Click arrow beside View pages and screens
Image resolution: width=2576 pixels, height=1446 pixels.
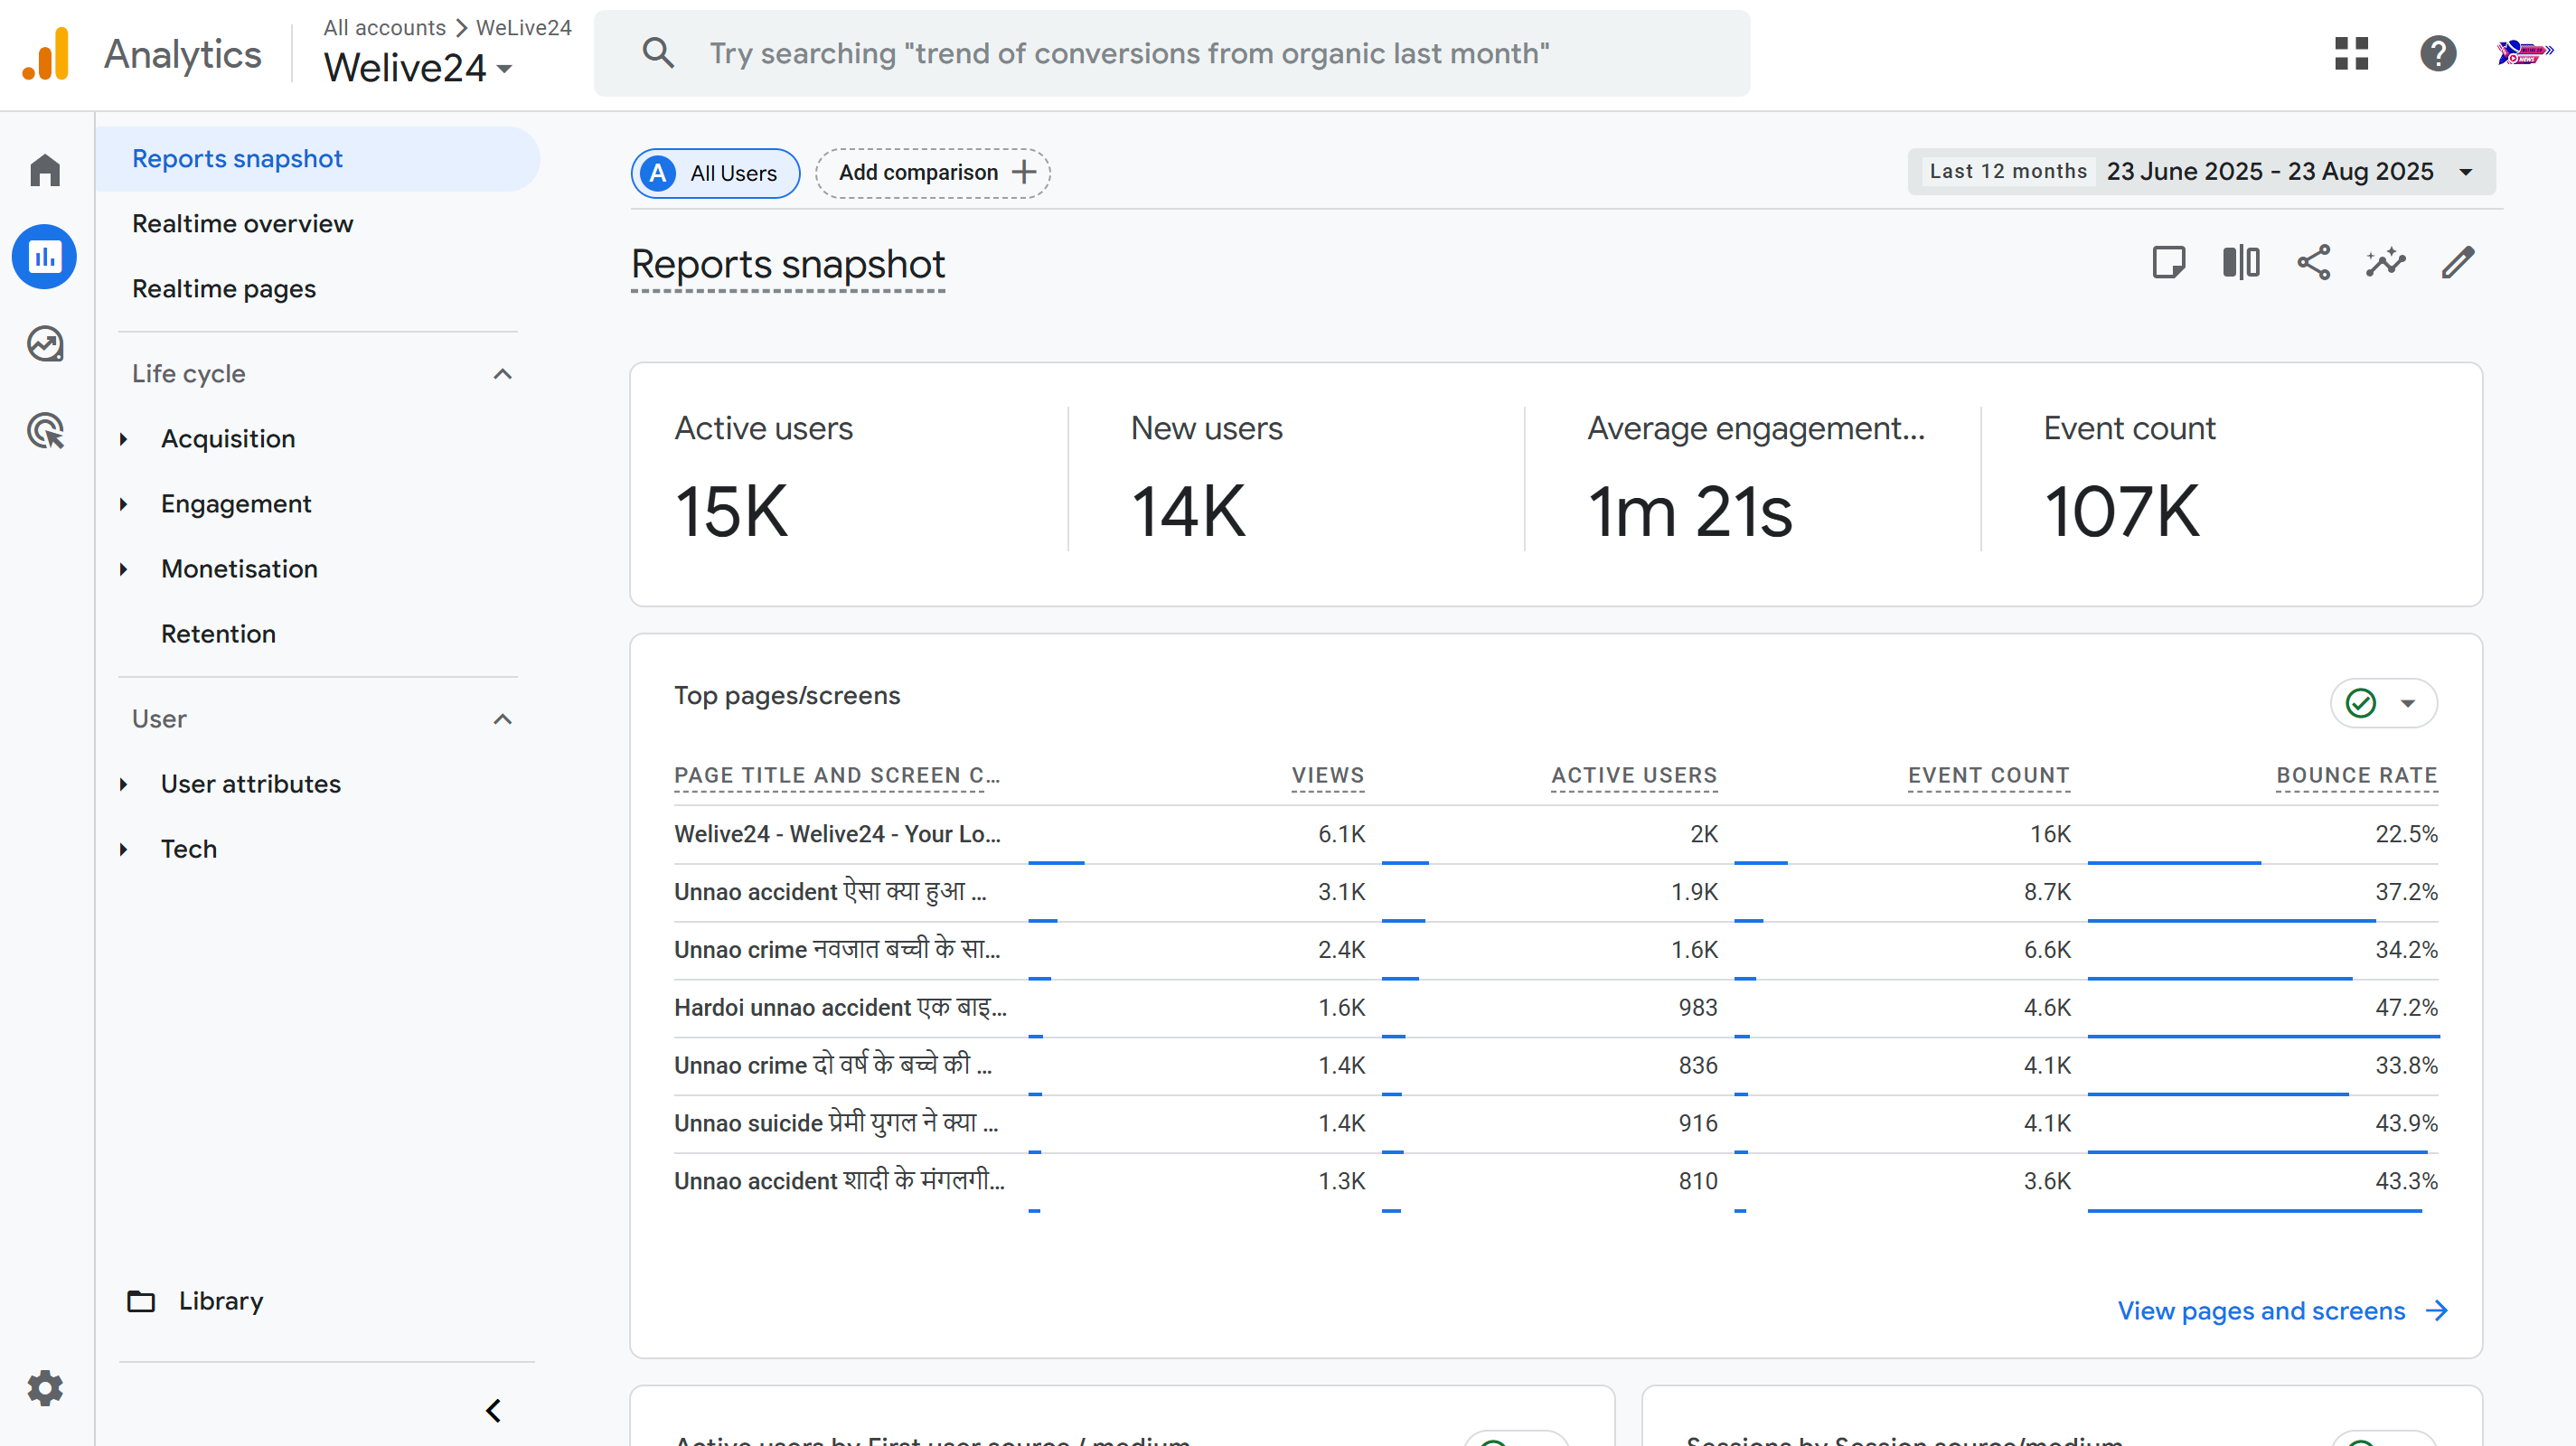tap(2437, 1310)
